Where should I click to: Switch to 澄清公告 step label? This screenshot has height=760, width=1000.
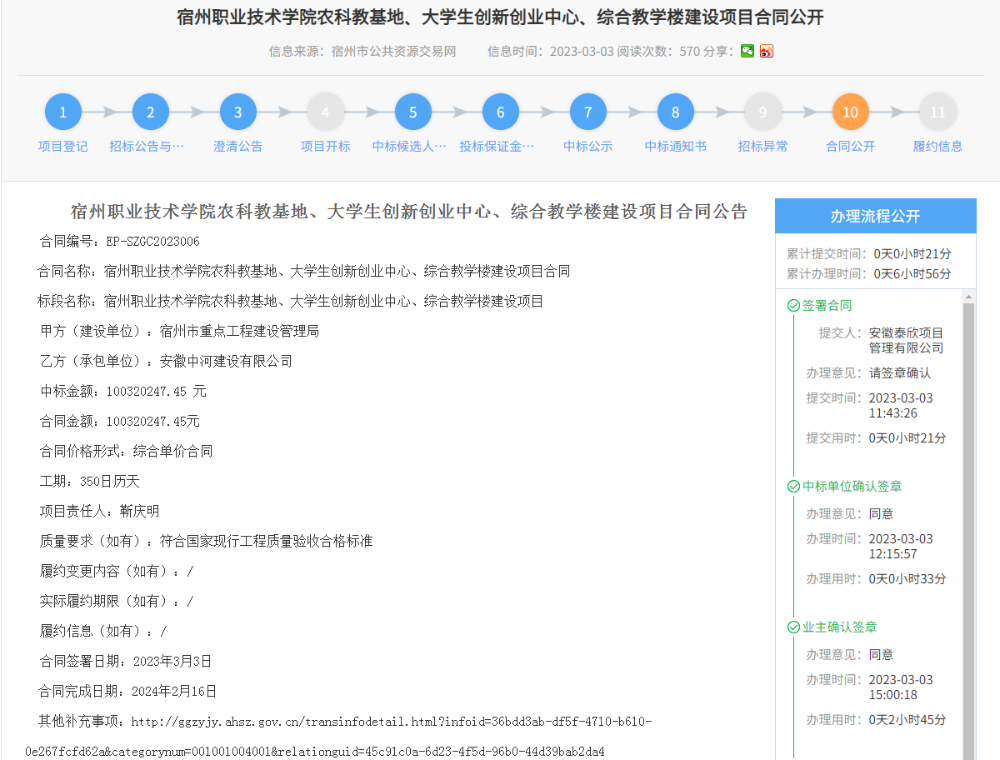(238, 147)
